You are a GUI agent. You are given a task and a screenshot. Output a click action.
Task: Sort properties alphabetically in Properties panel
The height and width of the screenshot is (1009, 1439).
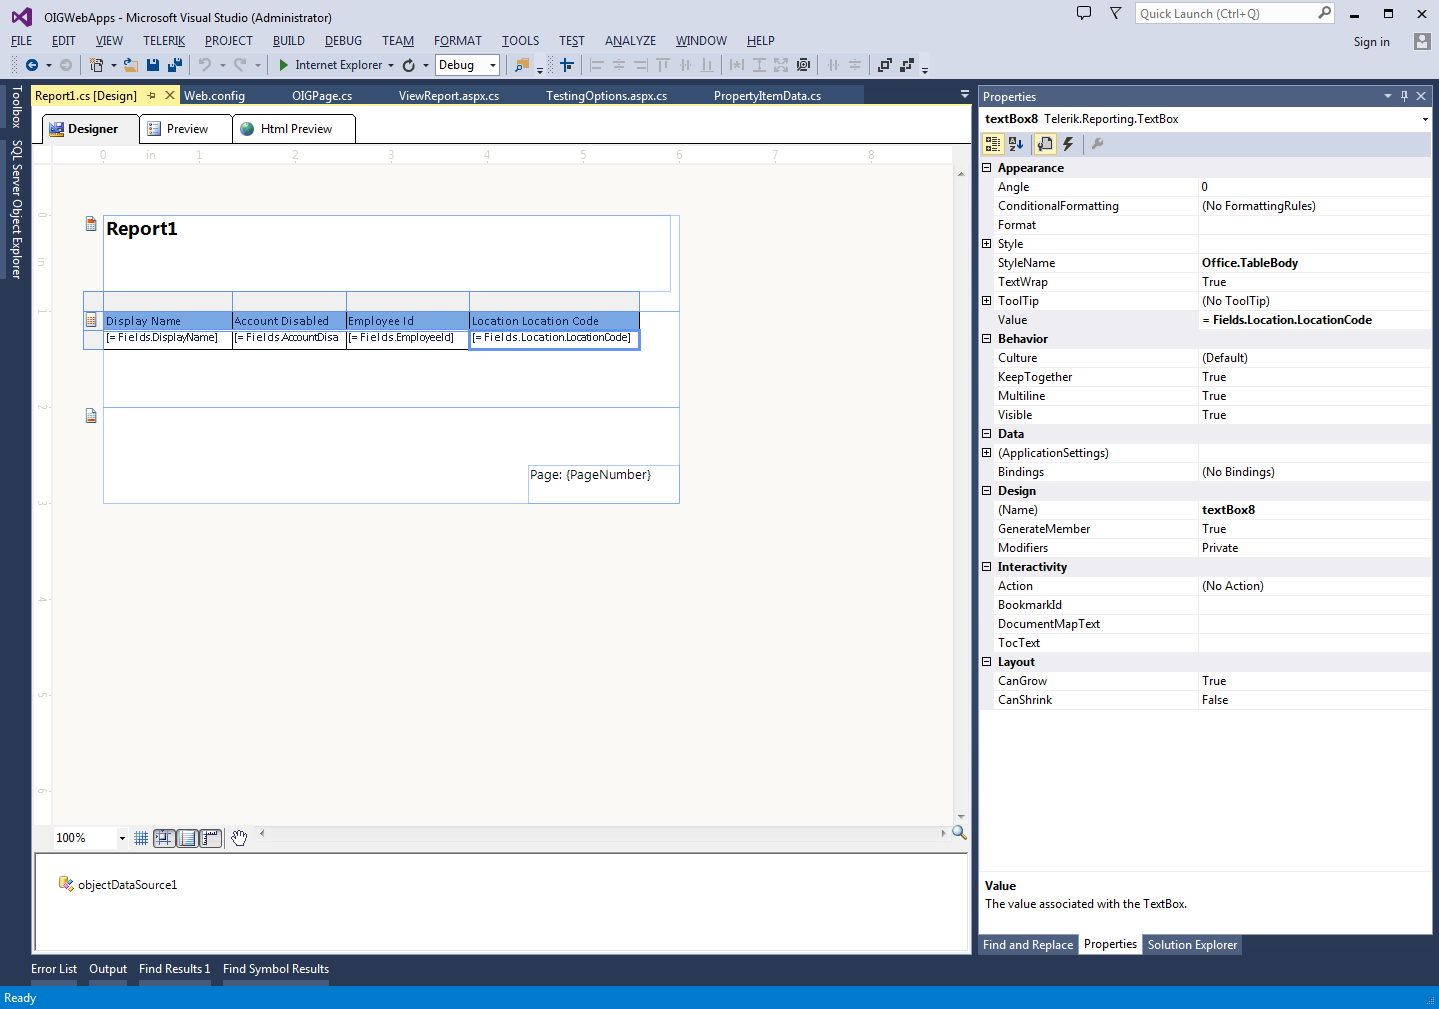coord(1016,144)
